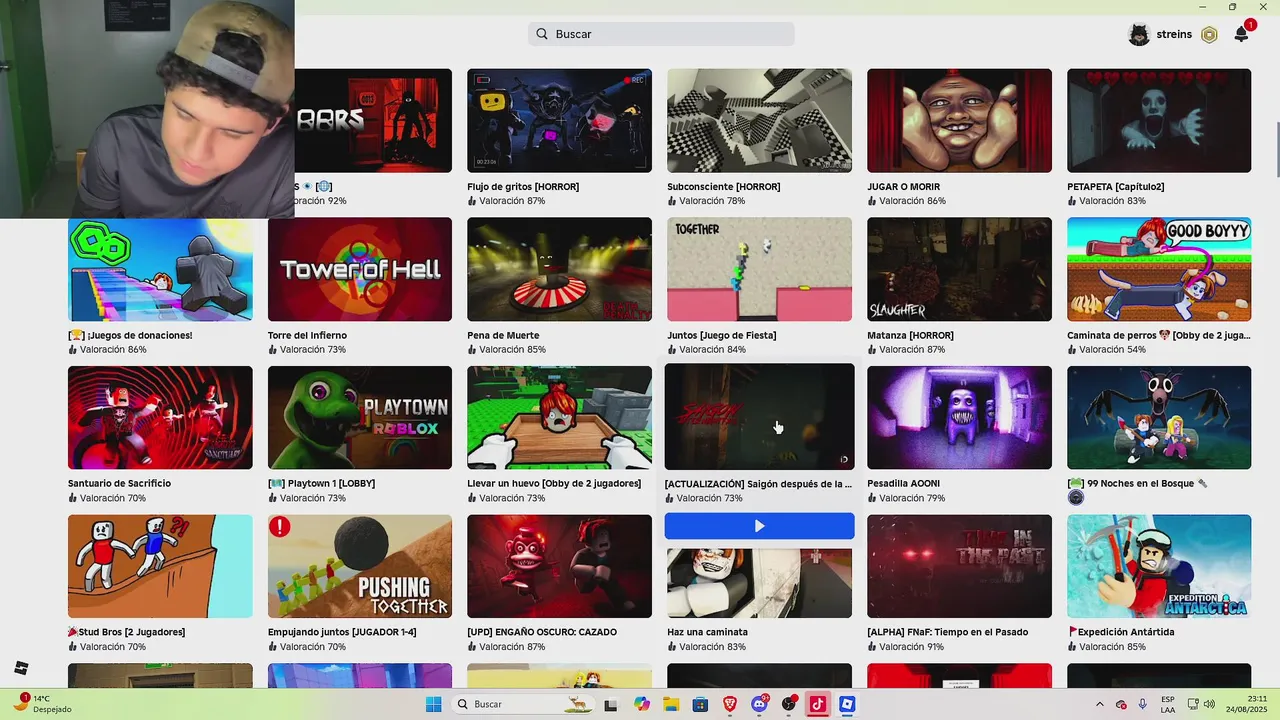
Task: Show hidden system tray icons
Action: [x=1100, y=704]
